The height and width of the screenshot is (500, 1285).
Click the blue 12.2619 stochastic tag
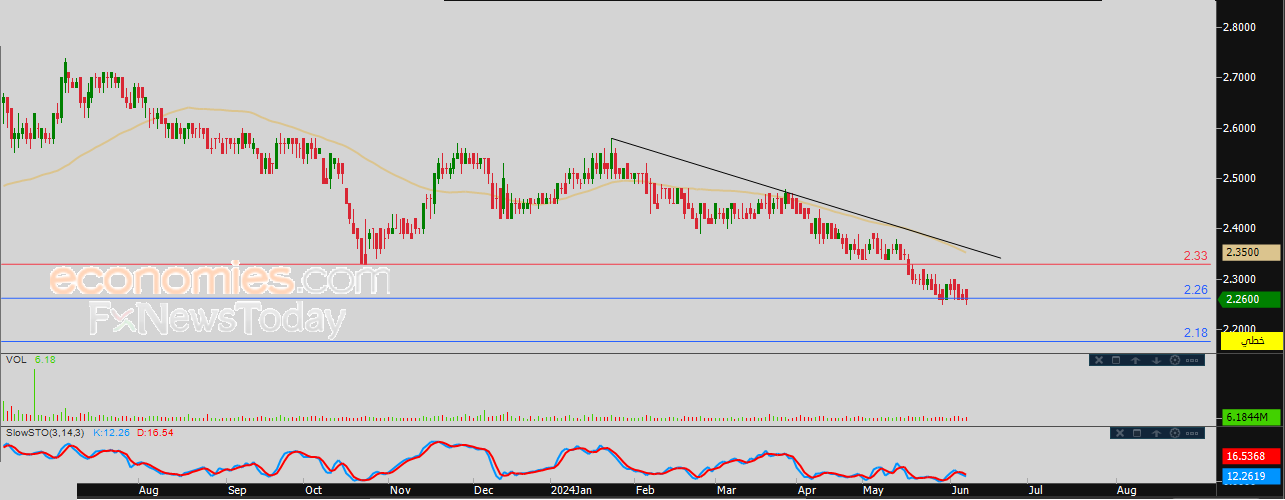click(1250, 477)
